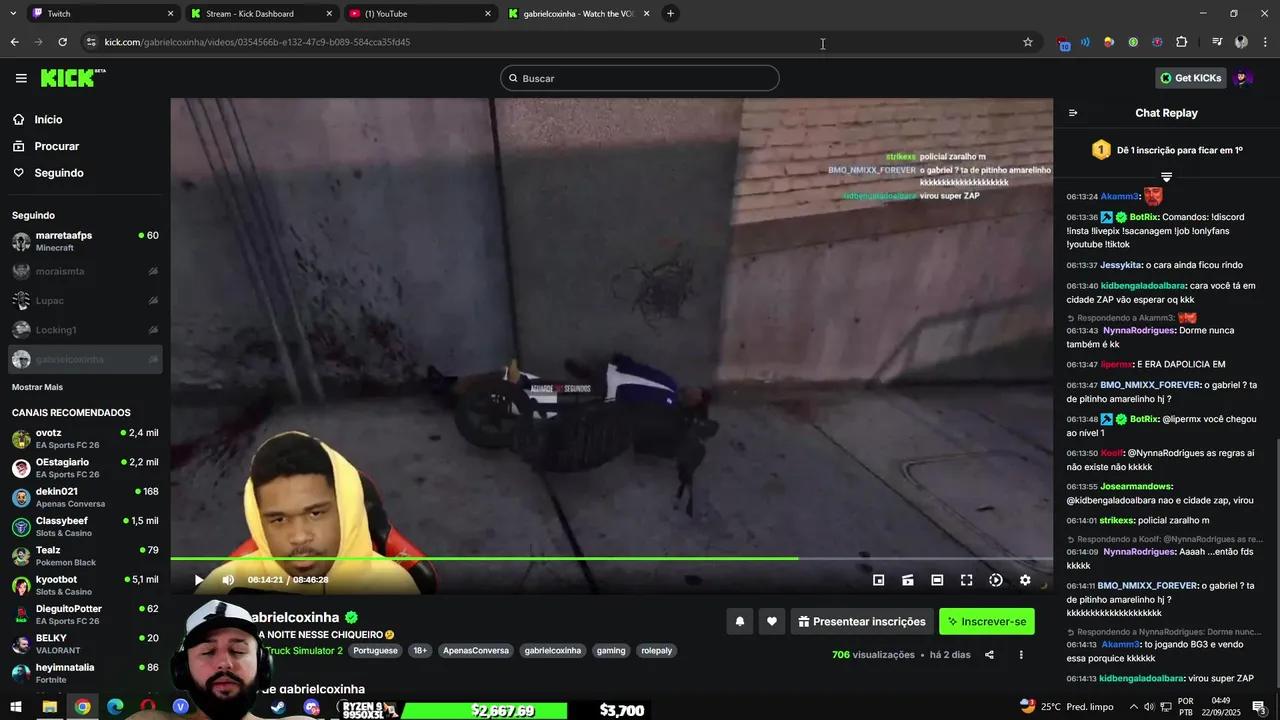The image size is (1280, 720).
Task: Open Windows Start menu
Action: tap(16, 707)
